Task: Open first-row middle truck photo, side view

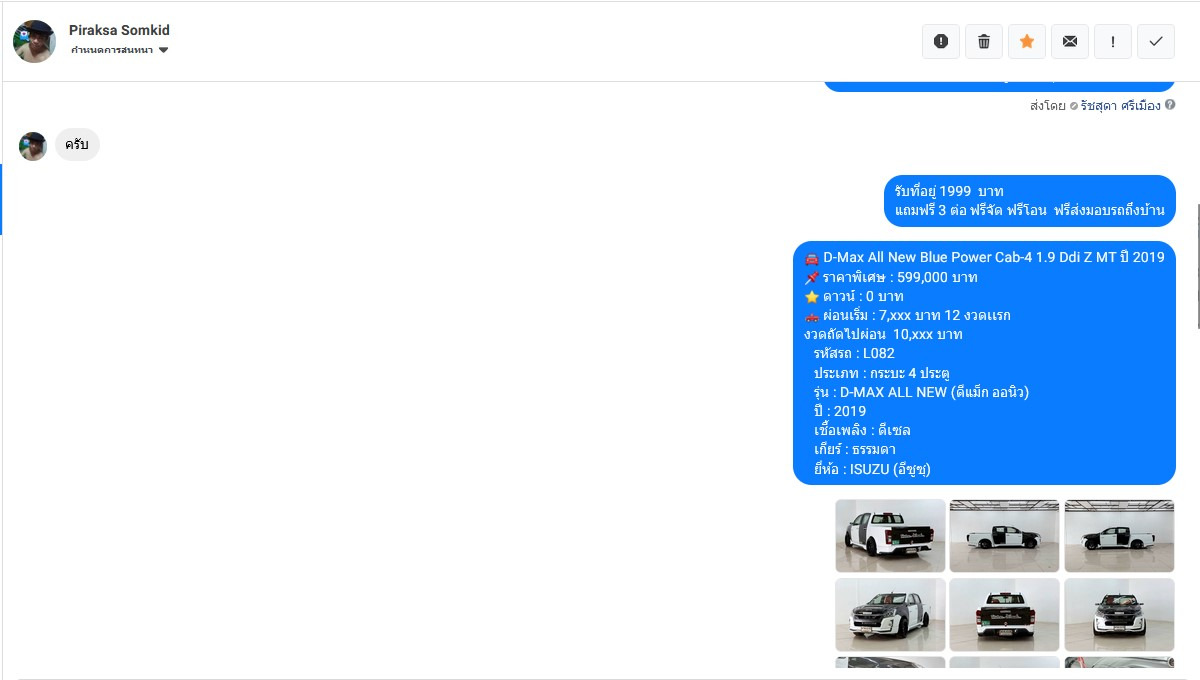Action: (x=1004, y=536)
